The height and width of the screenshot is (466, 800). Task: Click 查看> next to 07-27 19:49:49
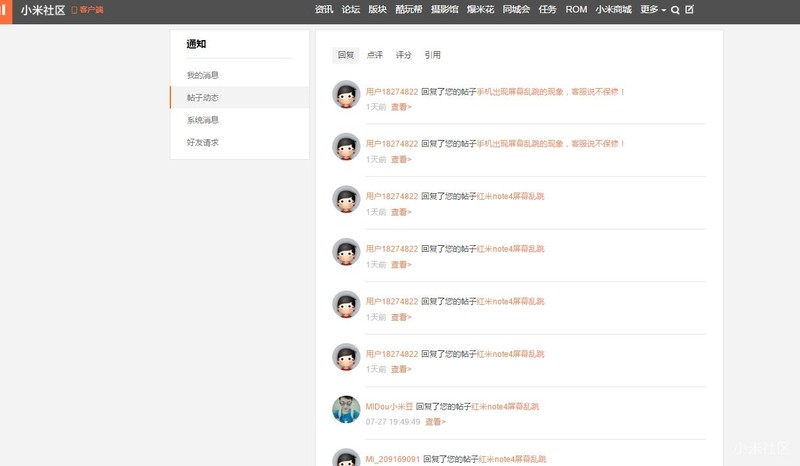[x=435, y=422]
